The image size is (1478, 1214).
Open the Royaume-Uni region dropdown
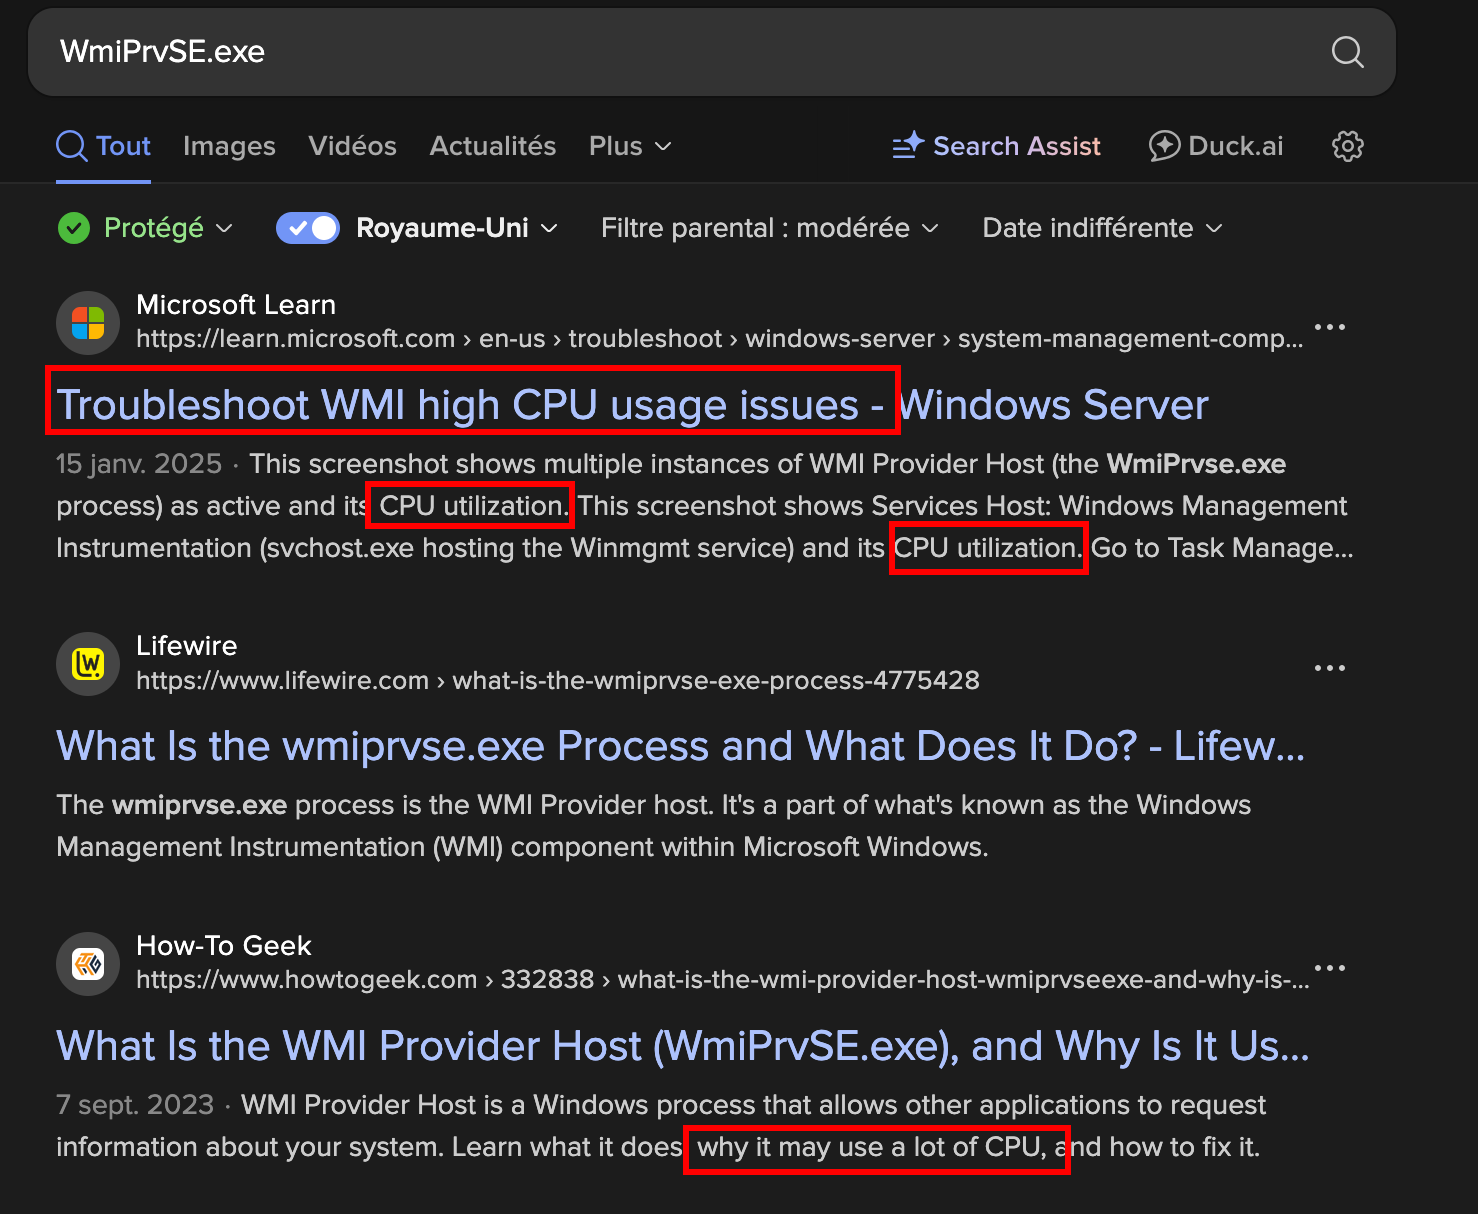tap(456, 229)
